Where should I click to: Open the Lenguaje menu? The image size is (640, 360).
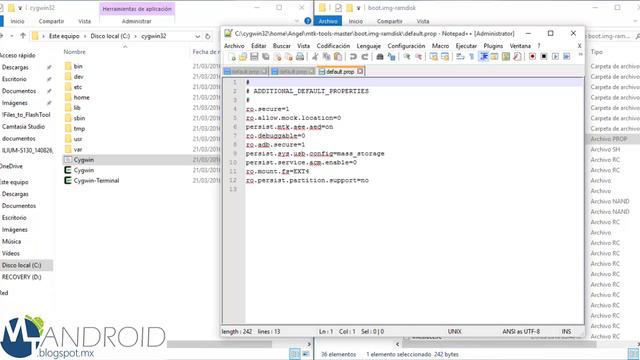pos(369,46)
